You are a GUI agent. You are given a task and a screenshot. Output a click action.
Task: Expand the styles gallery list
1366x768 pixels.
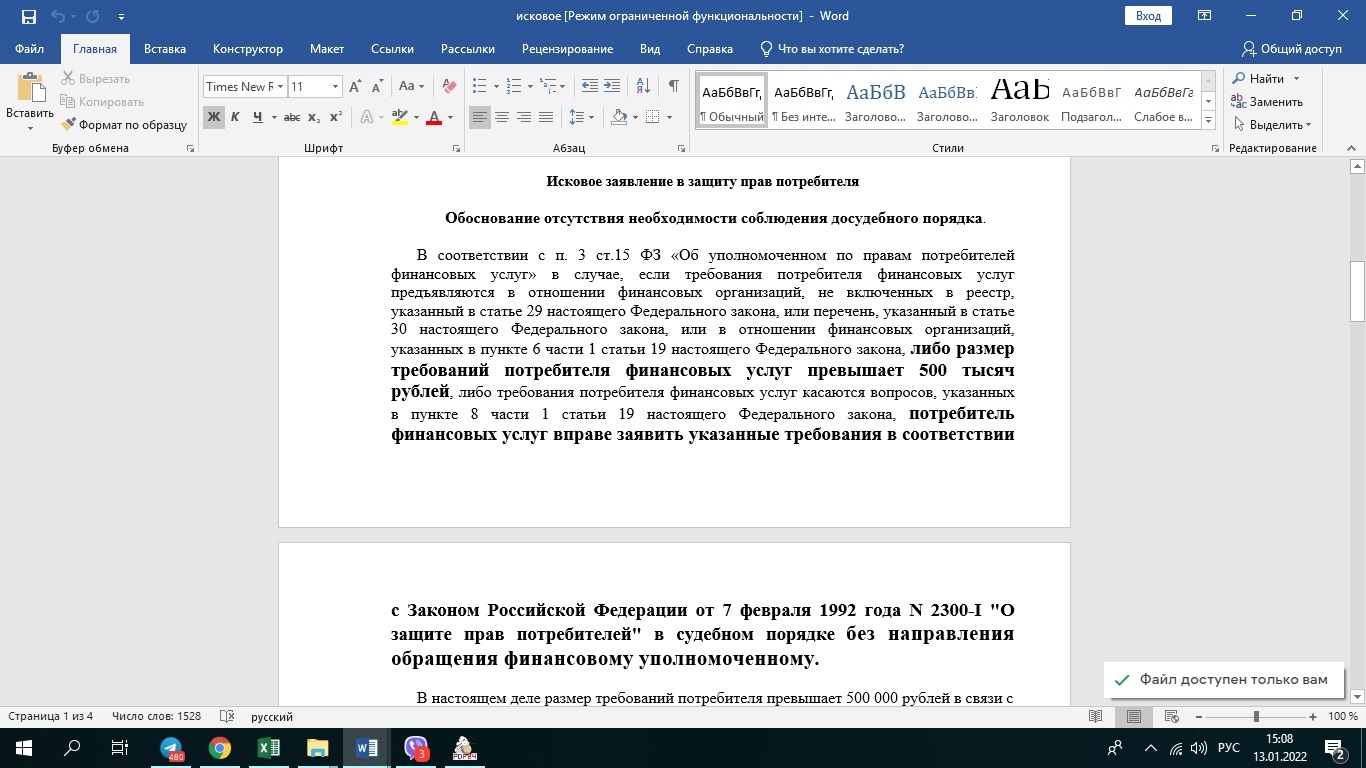pos(1208,121)
